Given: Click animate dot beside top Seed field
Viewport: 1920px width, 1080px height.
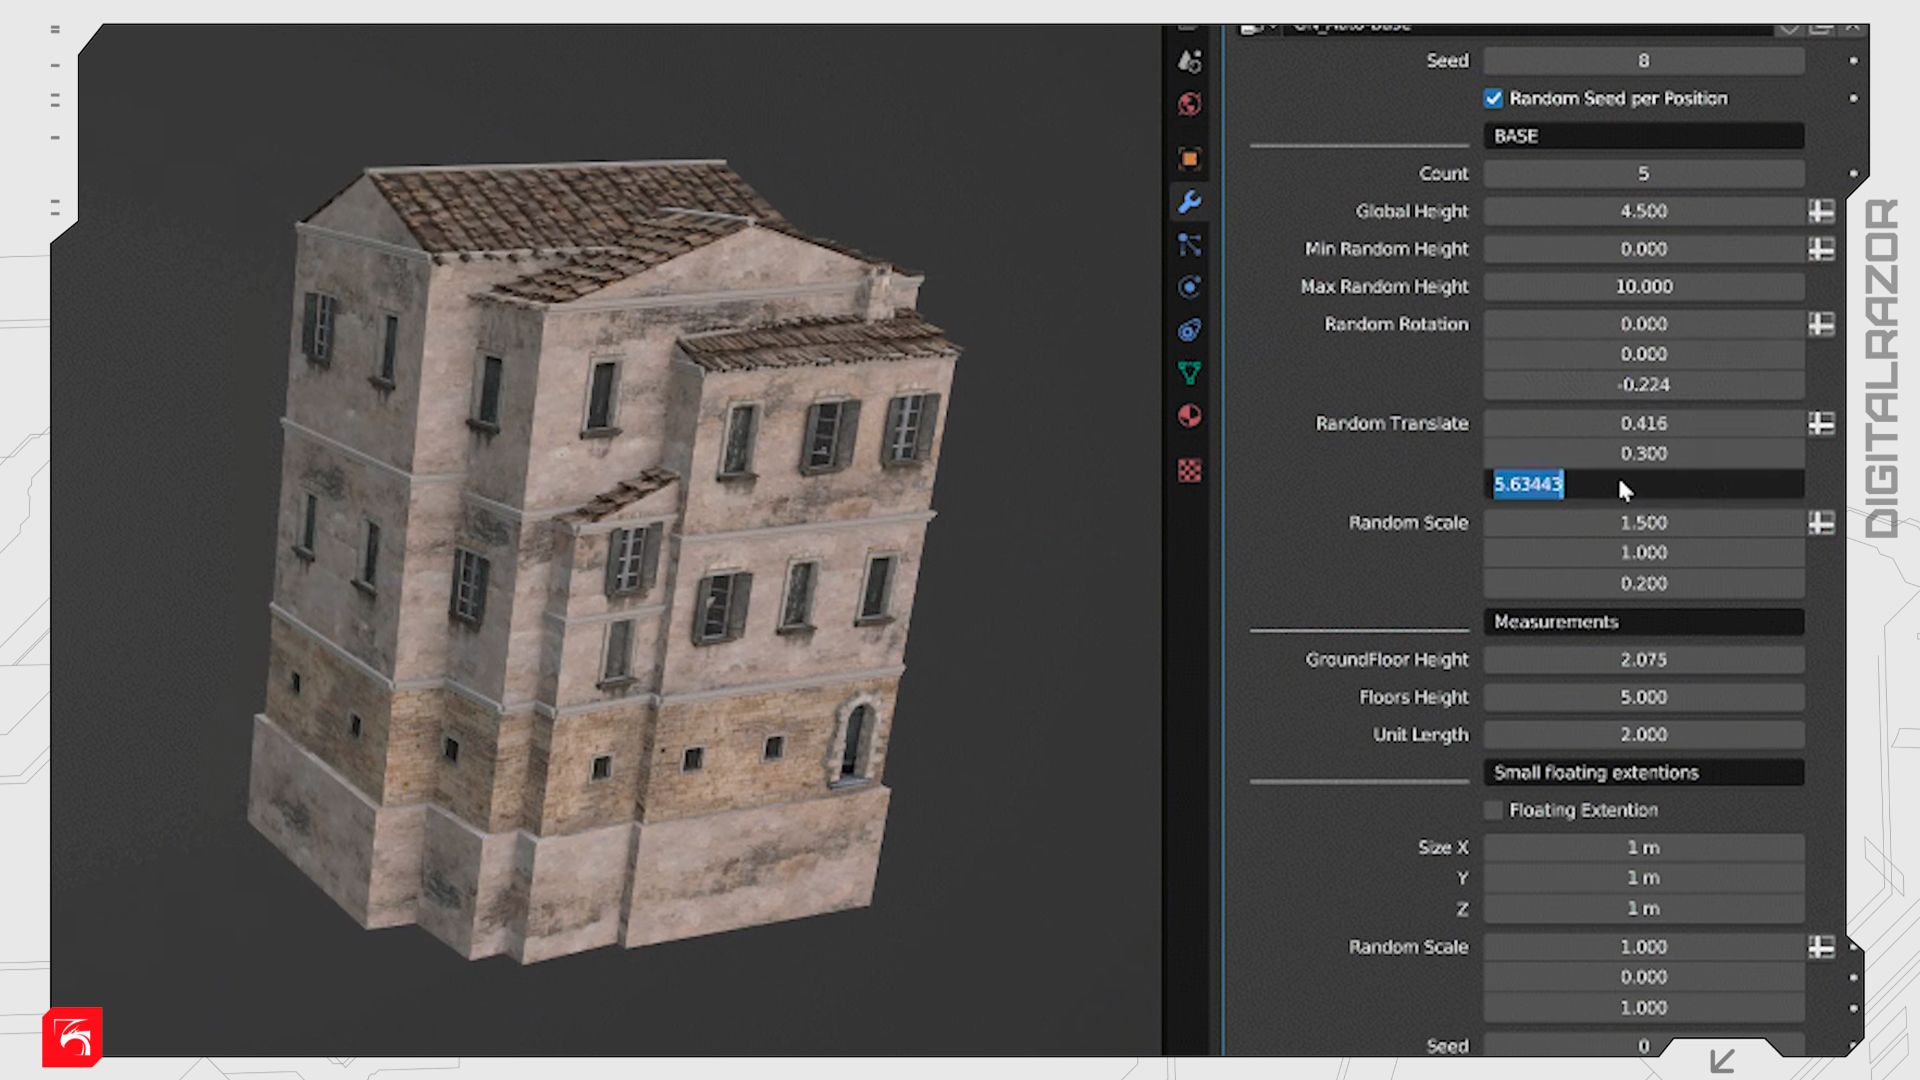Looking at the screenshot, I should click(1853, 61).
